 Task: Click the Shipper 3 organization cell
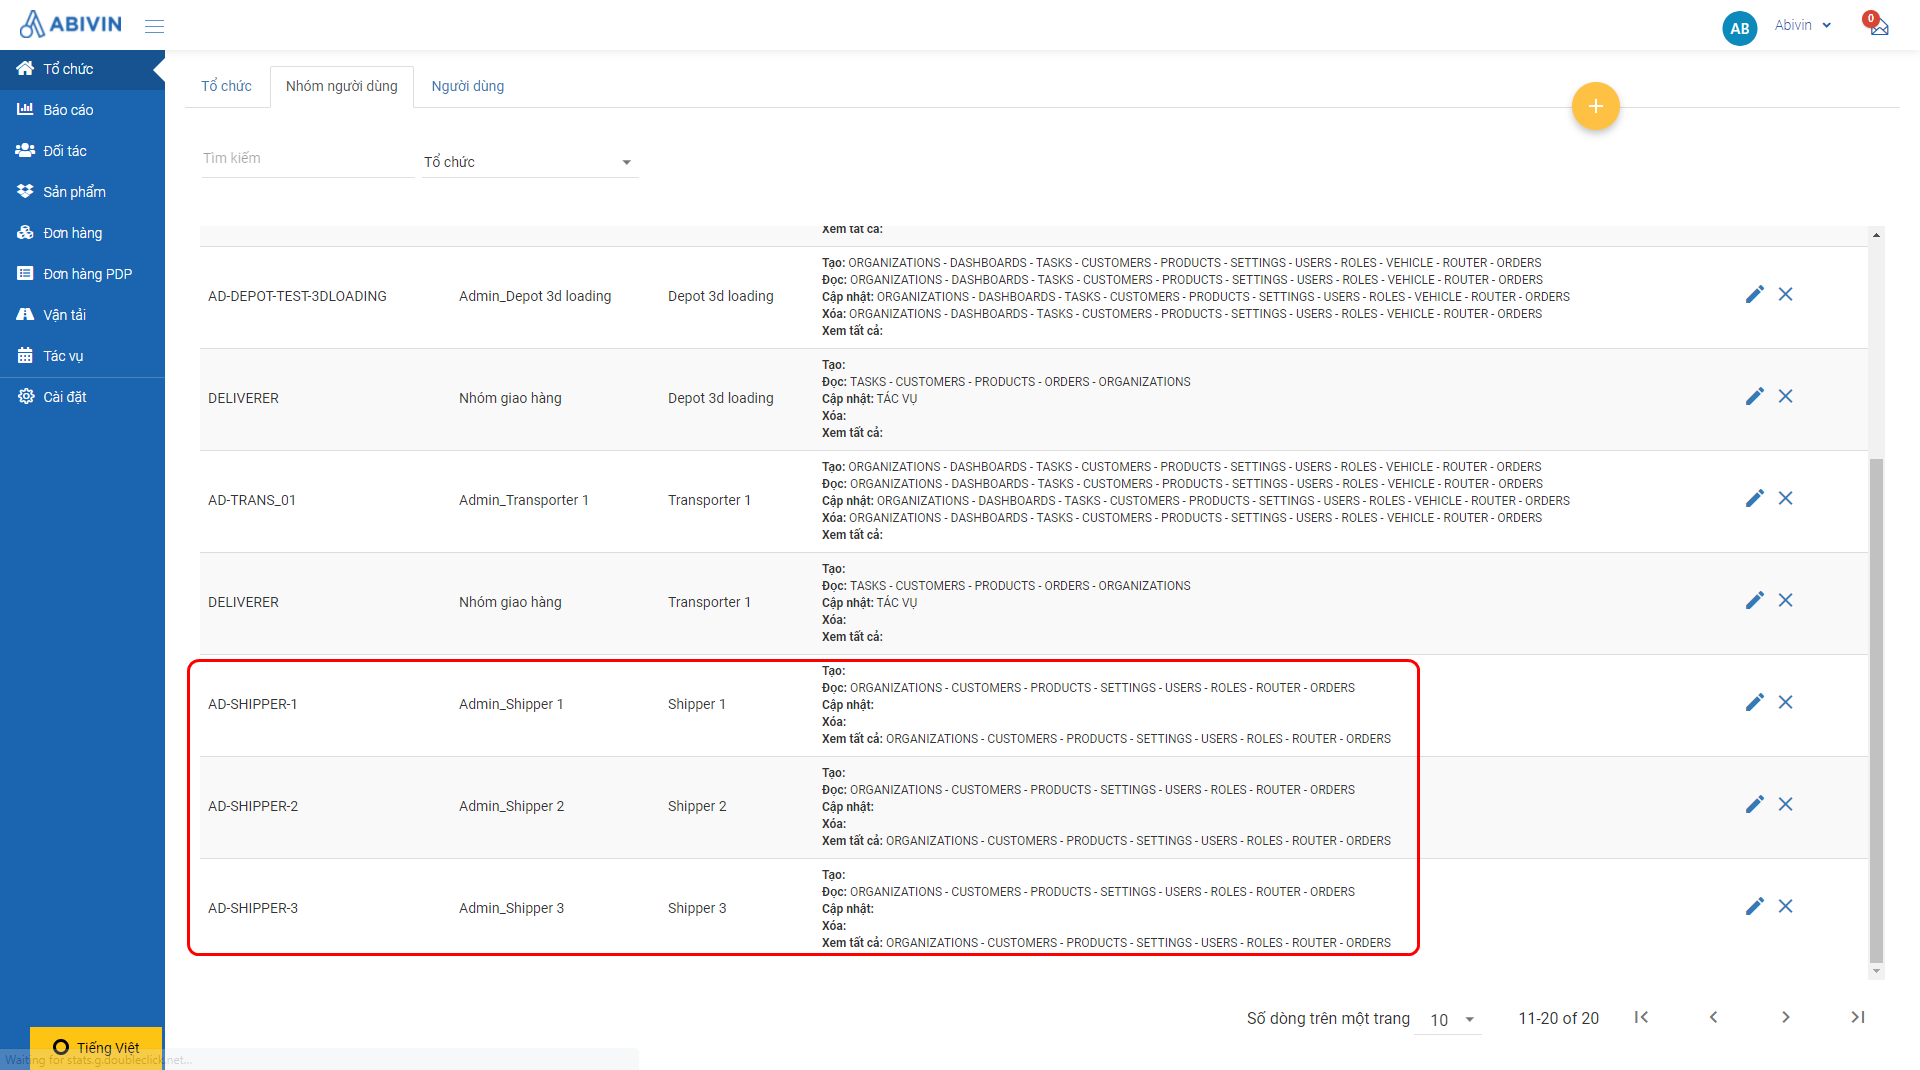697,909
